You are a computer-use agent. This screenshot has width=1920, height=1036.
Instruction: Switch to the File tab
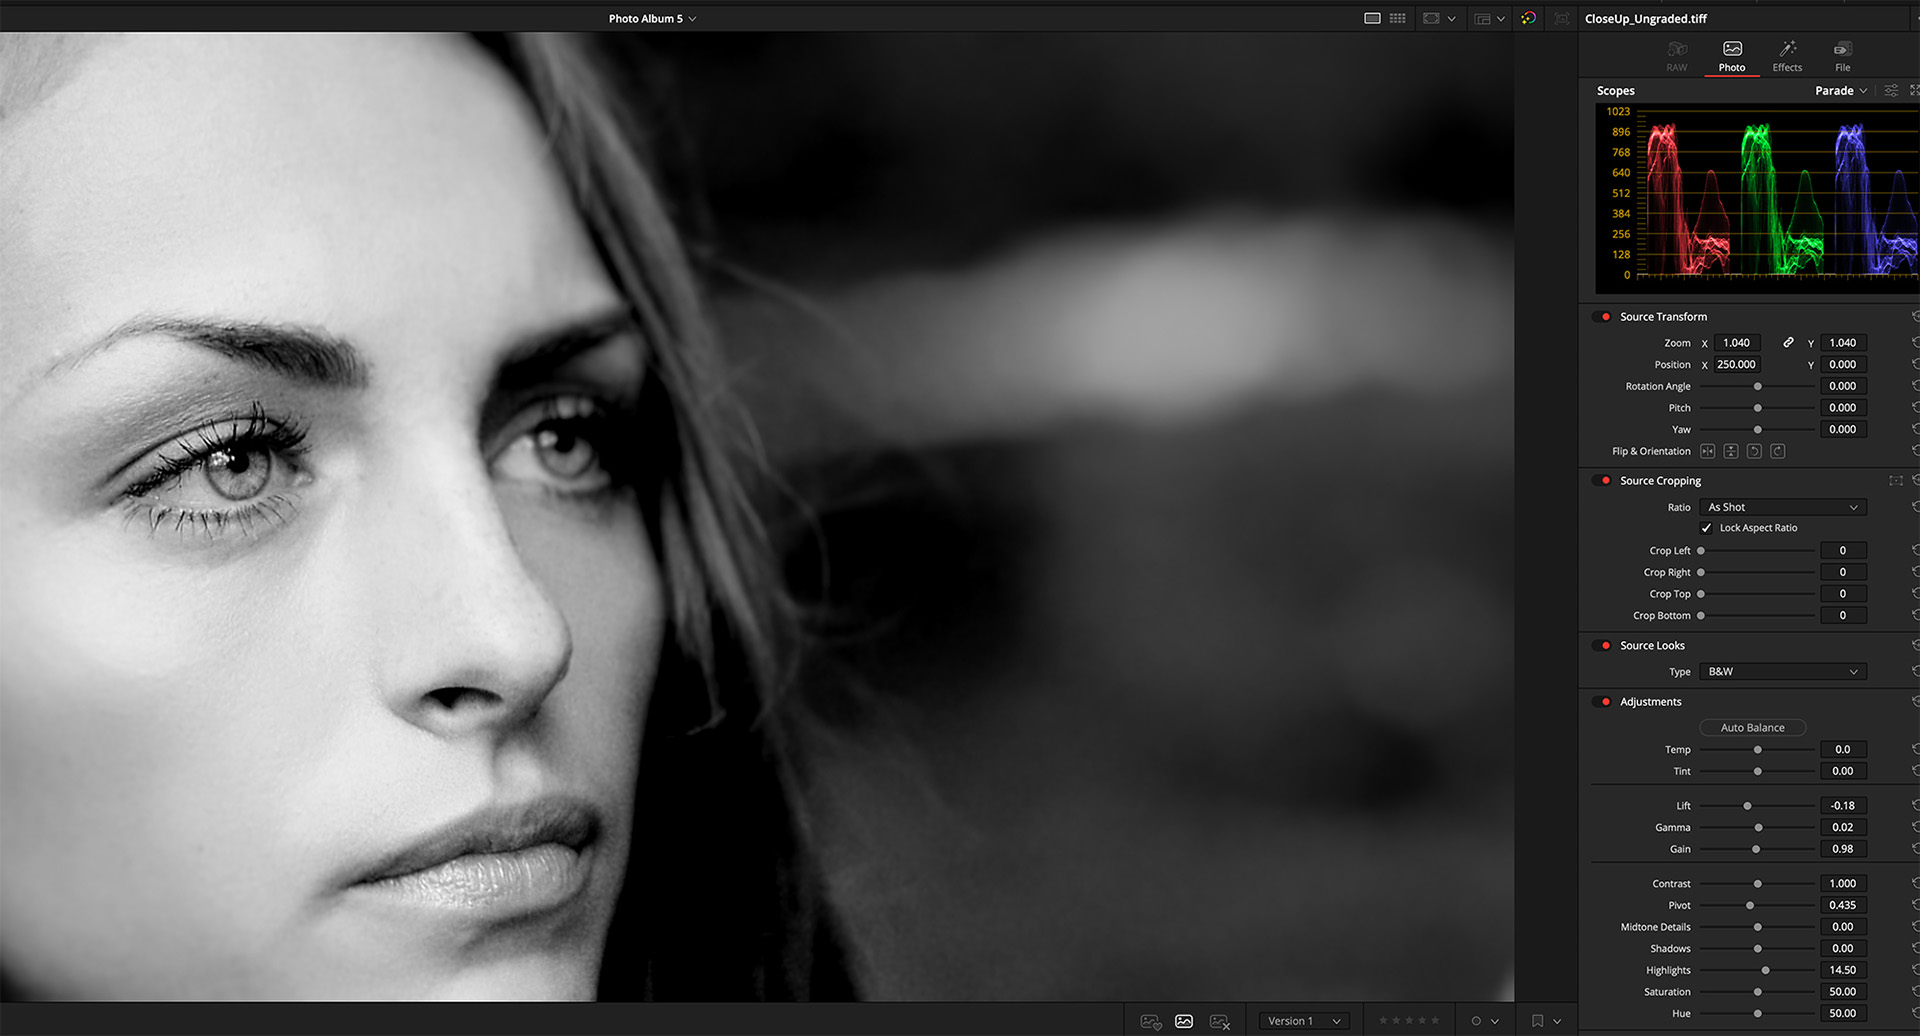click(1842, 57)
